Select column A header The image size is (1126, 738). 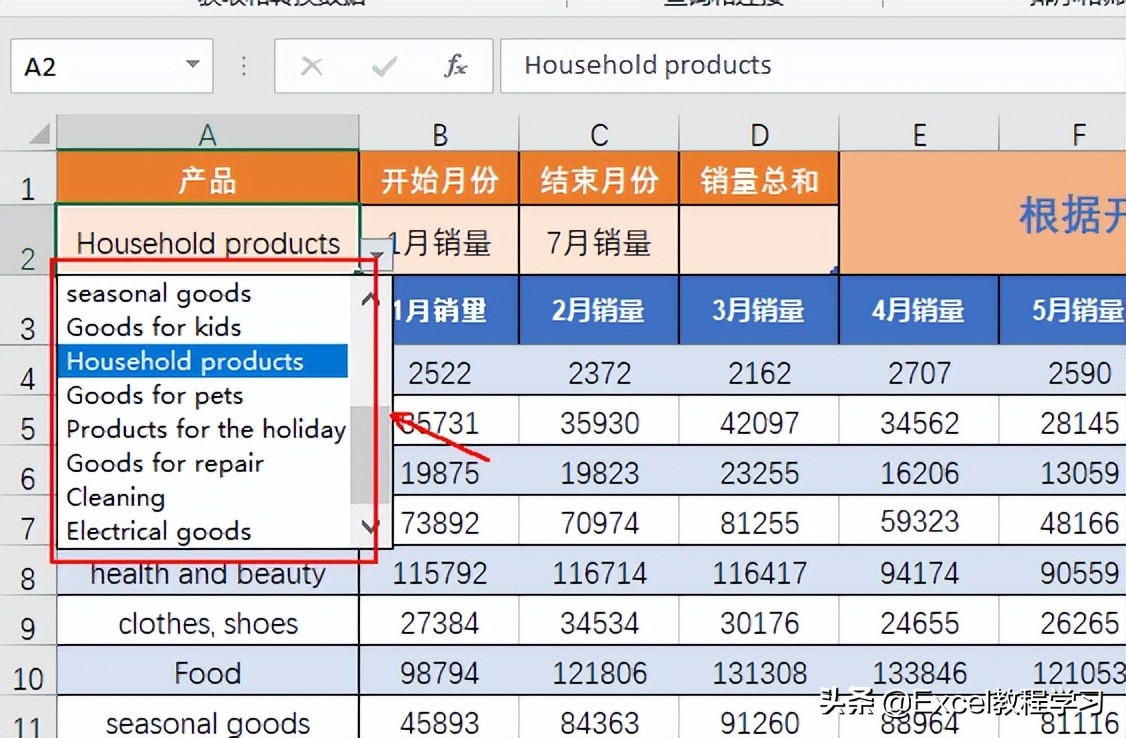(x=208, y=134)
